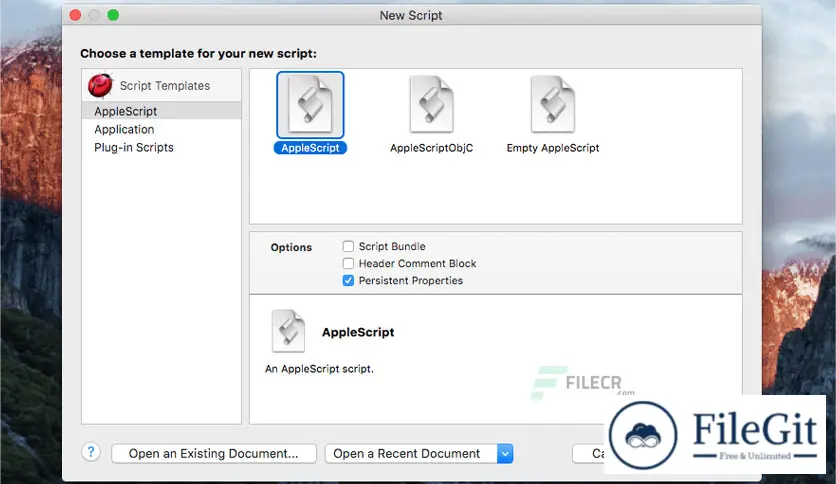This screenshot has width=836, height=484.
Task: Click the Script Bundle label text
Action: coord(392,246)
